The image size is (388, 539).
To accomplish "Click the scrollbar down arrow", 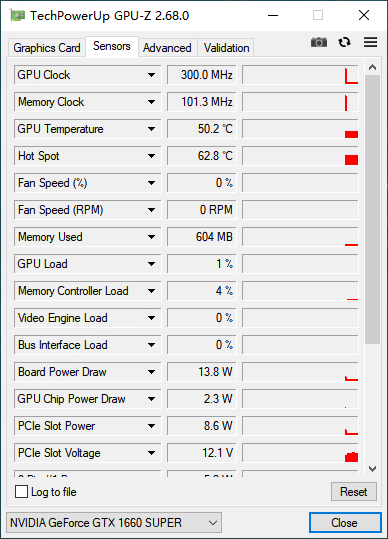I will click(x=373, y=469).
